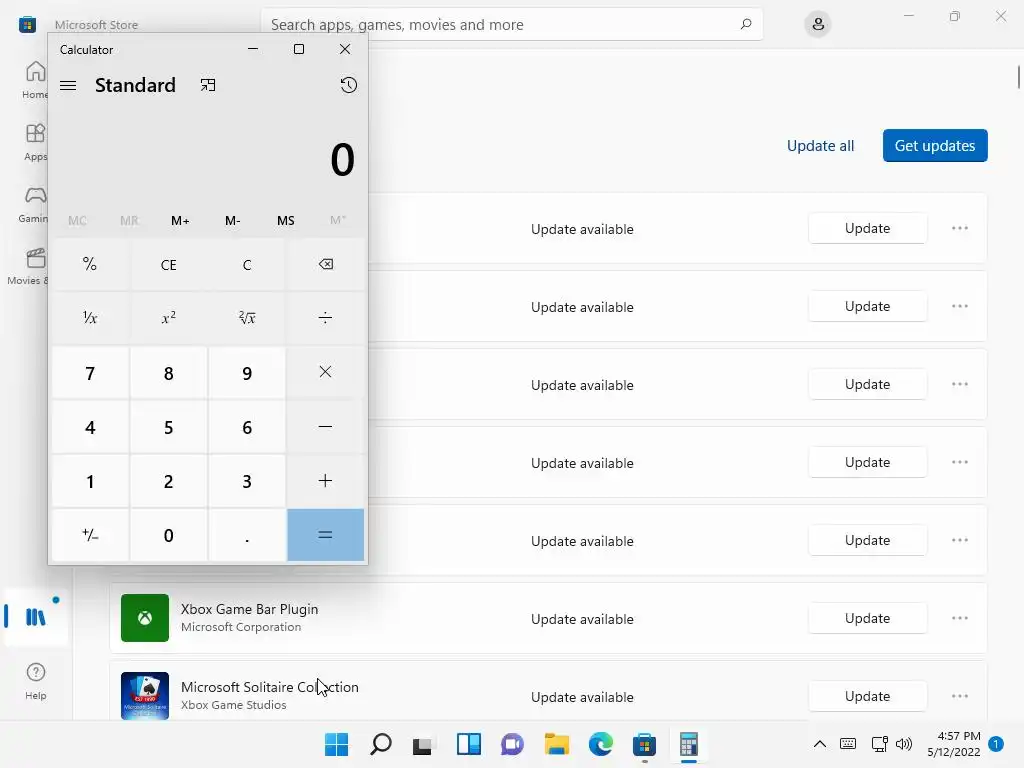1024x768 pixels.
Task: Open Calculator history panel
Action: (349, 85)
